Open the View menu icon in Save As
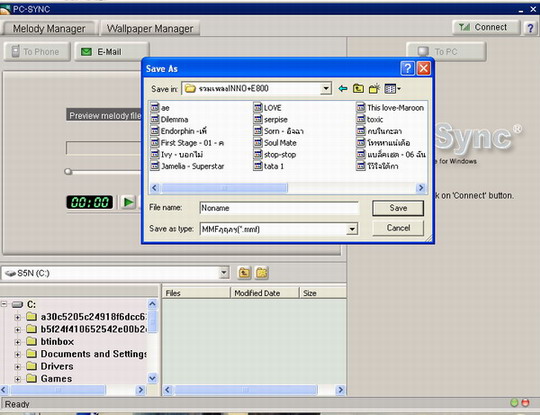Screen dimensions: 540x415 (392, 89)
